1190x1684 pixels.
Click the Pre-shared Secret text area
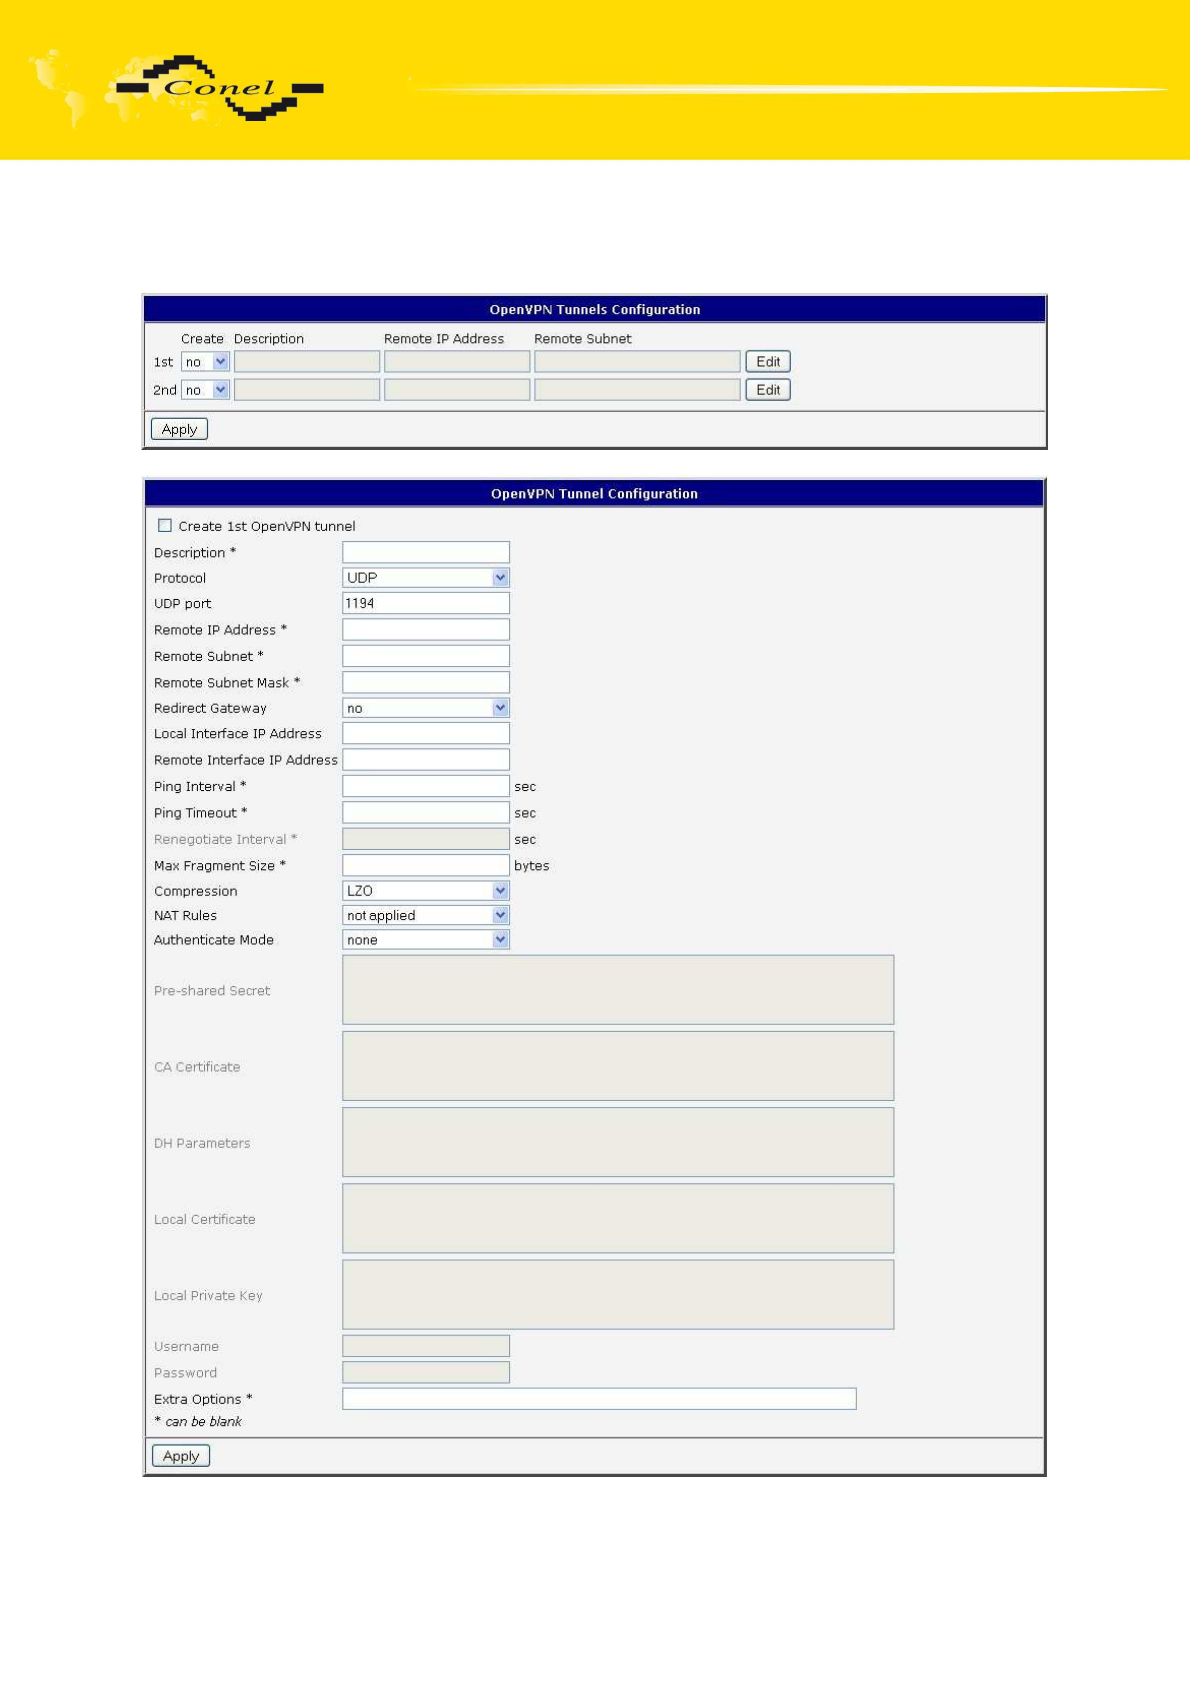coord(618,990)
